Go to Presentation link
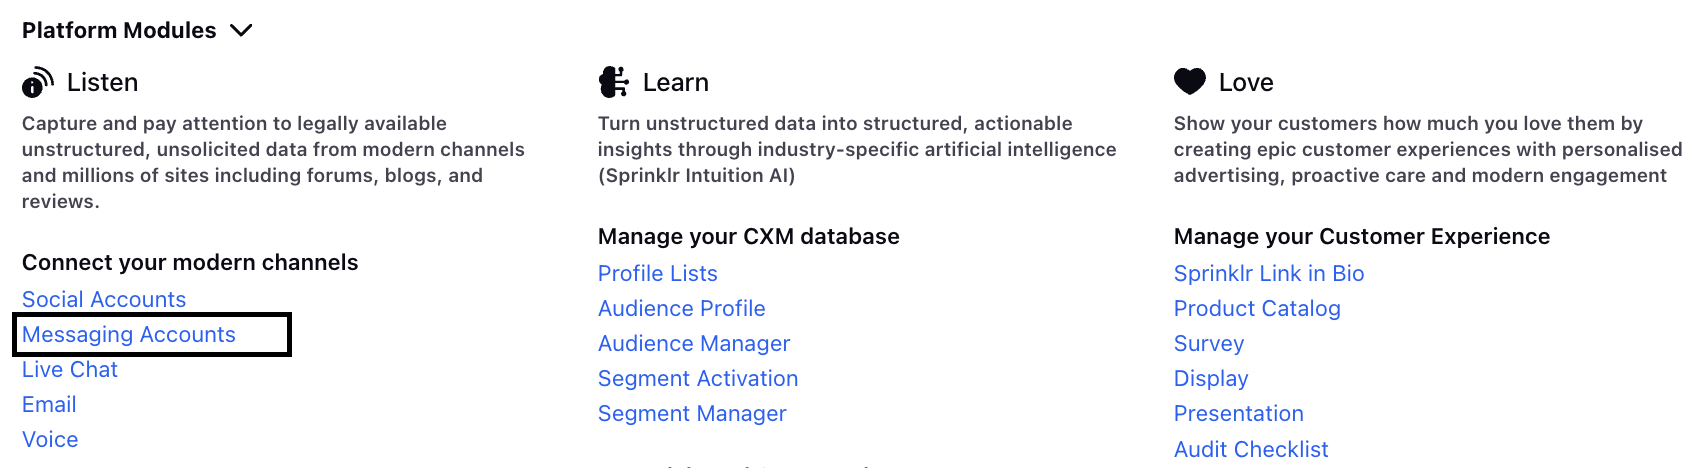 click(x=1239, y=414)
